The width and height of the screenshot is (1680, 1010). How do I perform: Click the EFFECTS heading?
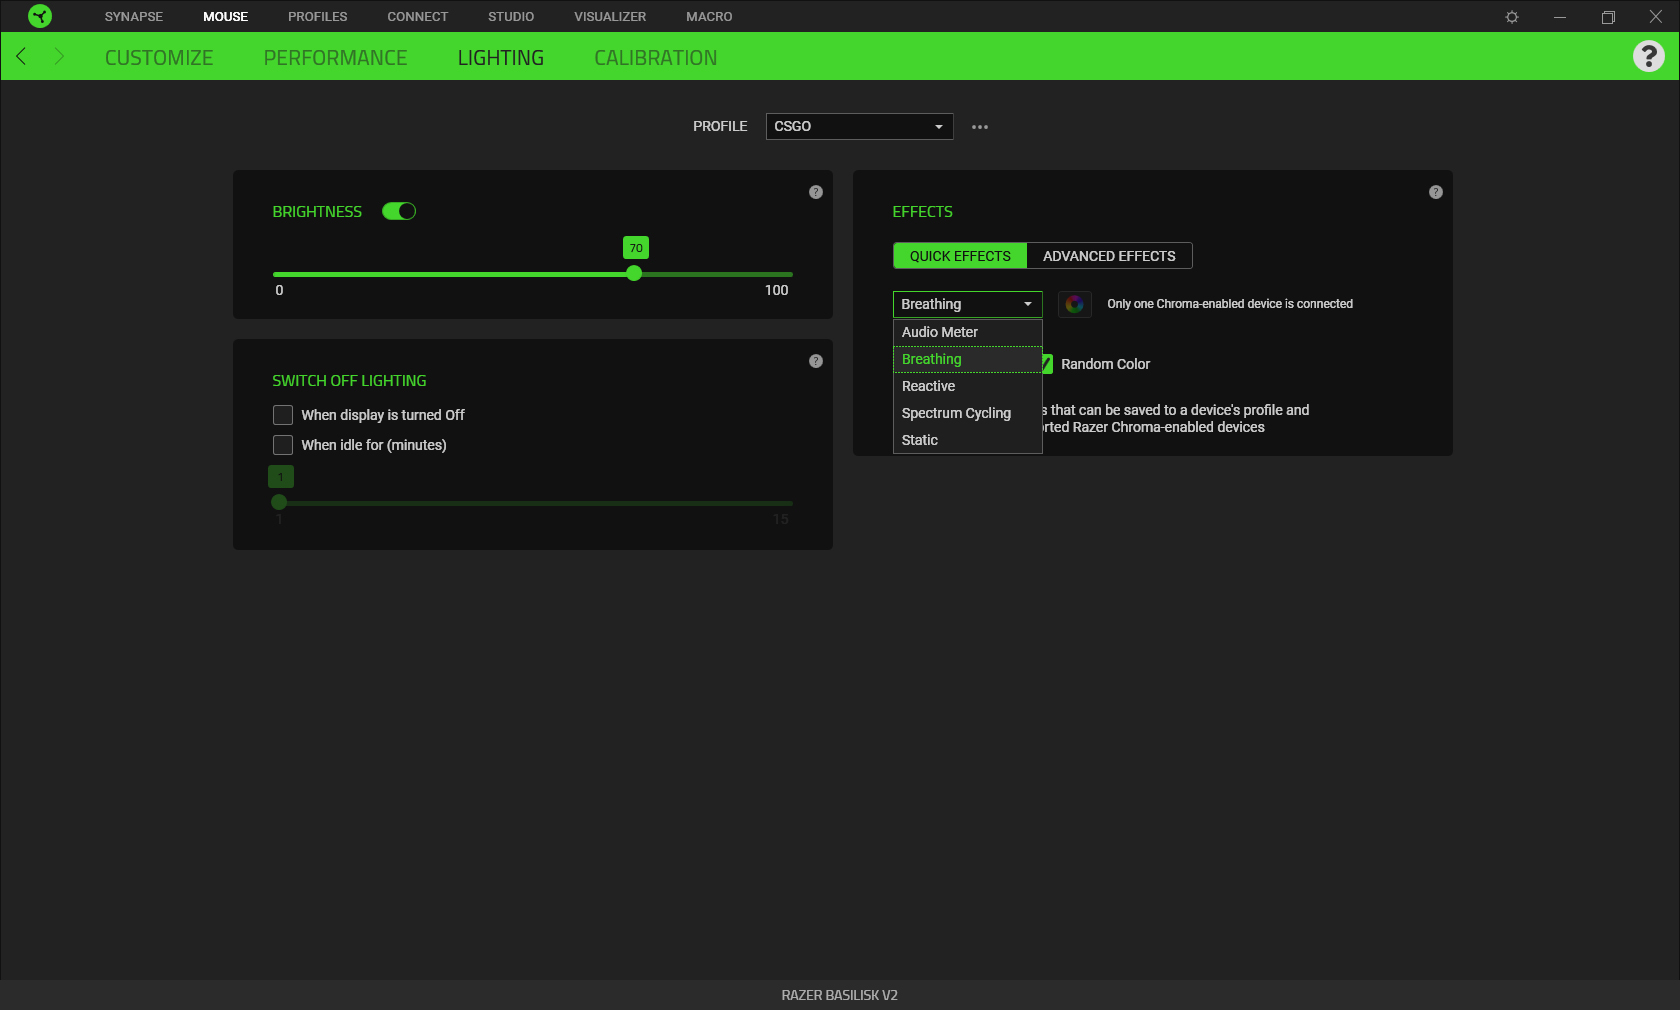pyautogui.click(x=922, y=212)
